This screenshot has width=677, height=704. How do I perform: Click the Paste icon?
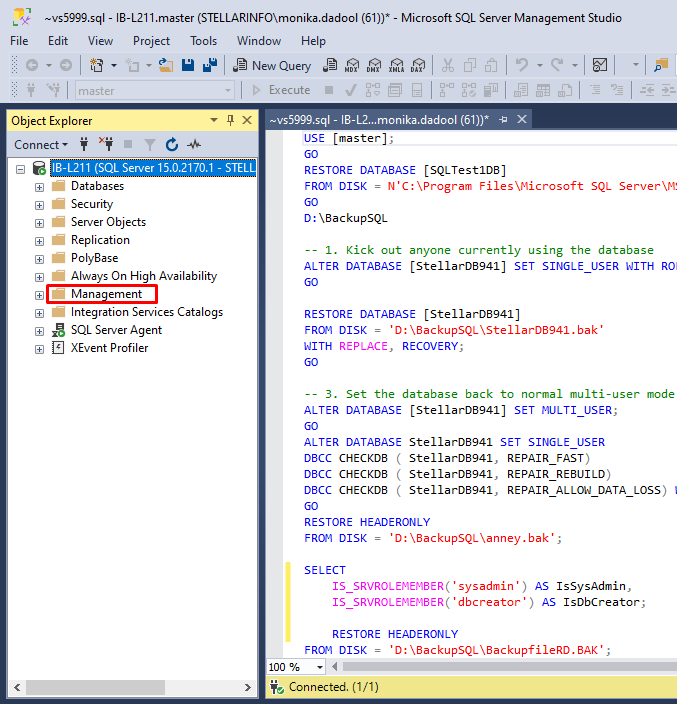491,66
